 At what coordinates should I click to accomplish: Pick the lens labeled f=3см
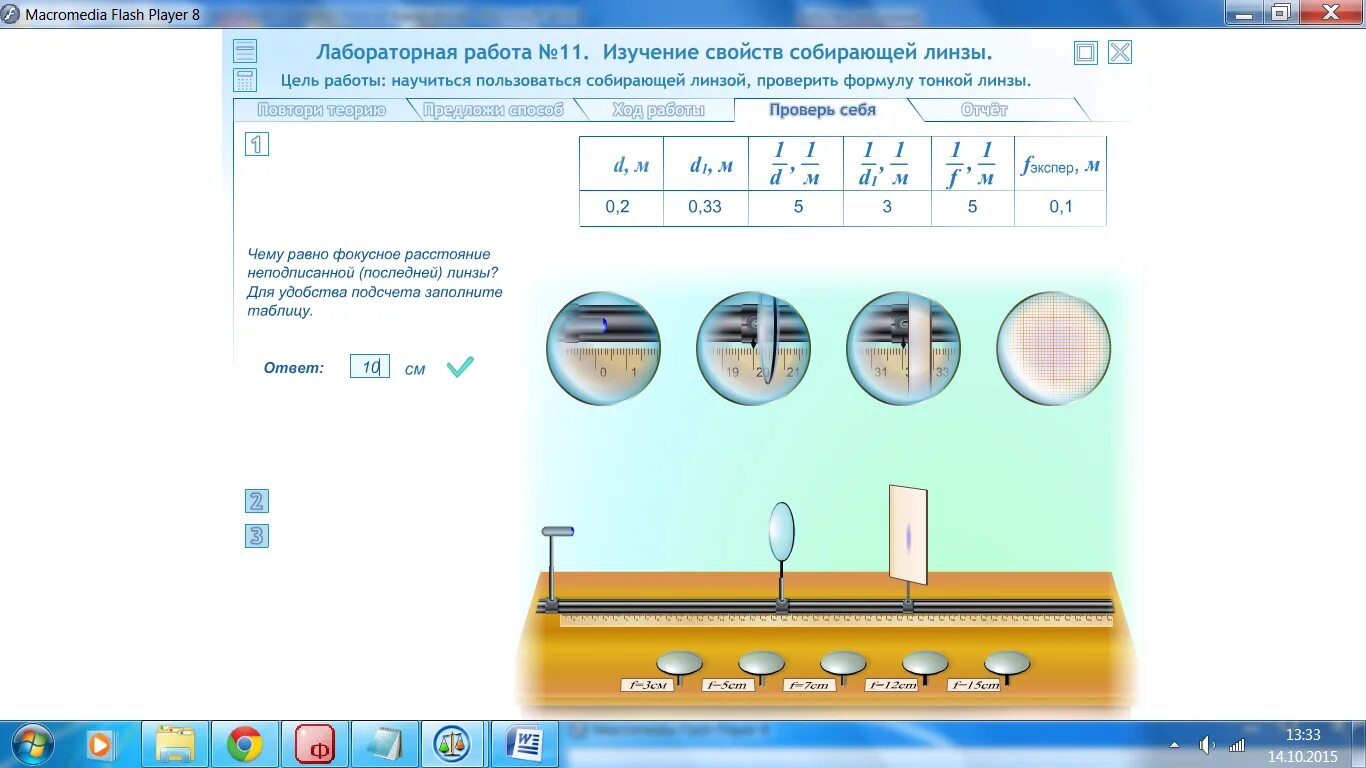pos(678,664)
